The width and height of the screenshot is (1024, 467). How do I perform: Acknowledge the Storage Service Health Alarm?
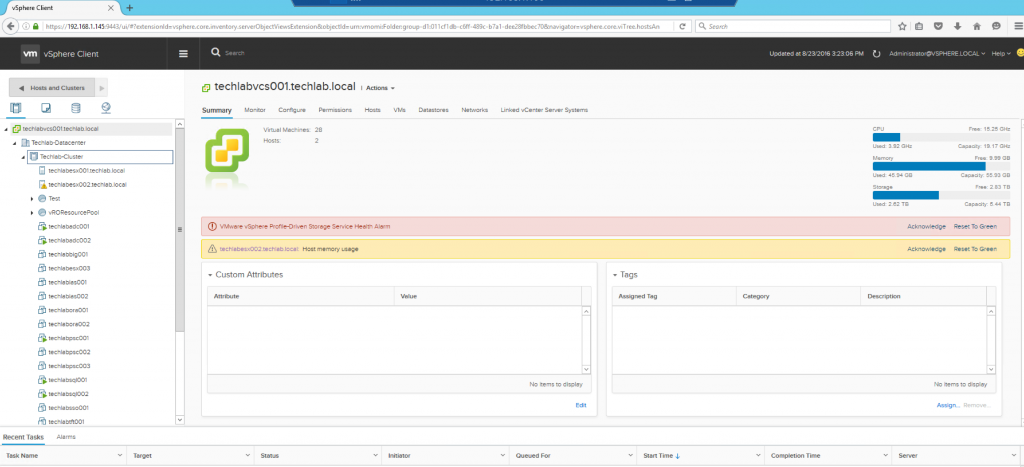coord(926,227)
